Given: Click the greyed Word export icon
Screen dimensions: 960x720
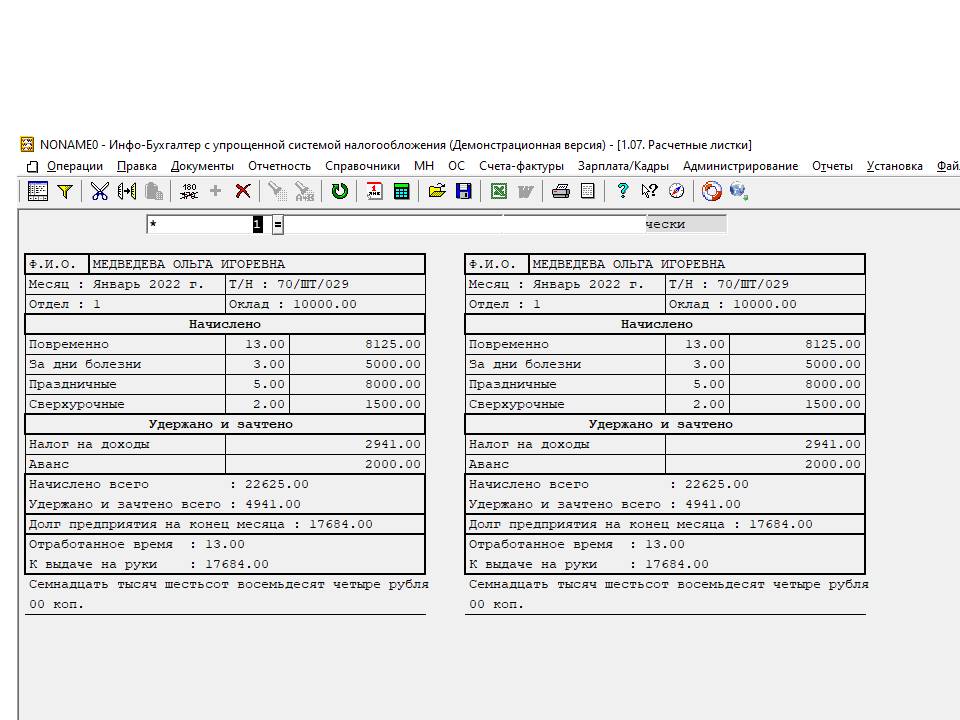Looking at the screenshot, I should point(526,191).
